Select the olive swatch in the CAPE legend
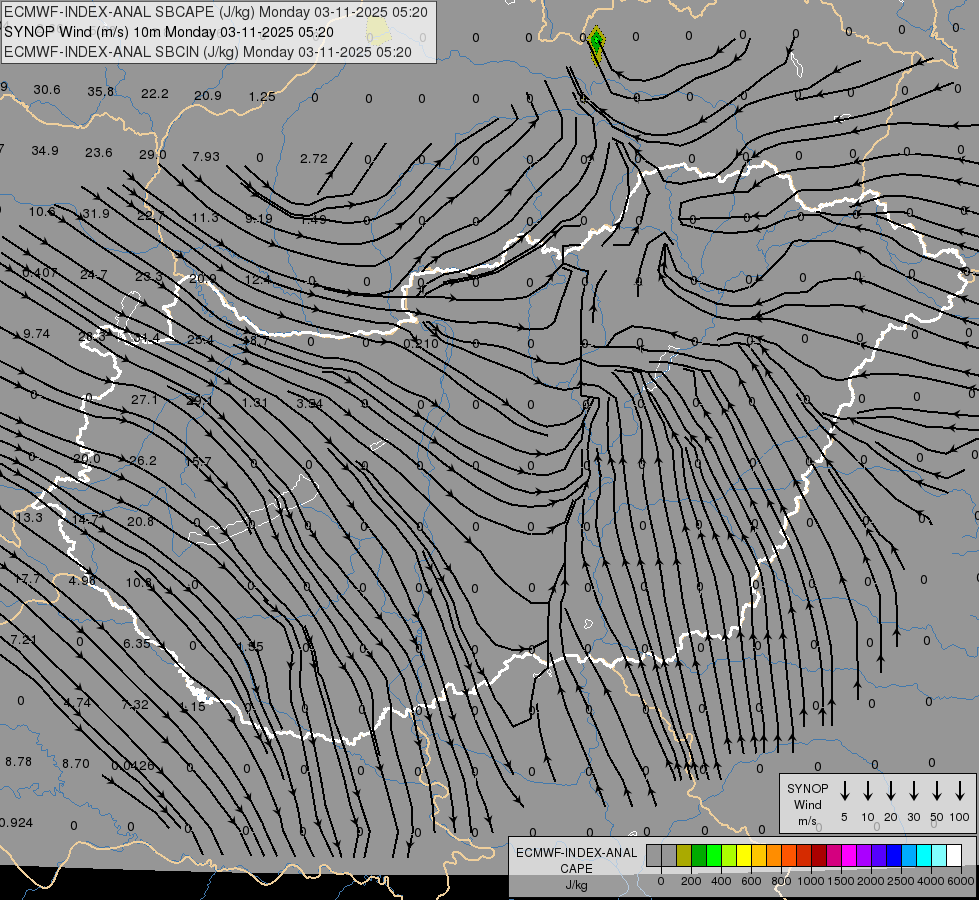 point(684,855)
